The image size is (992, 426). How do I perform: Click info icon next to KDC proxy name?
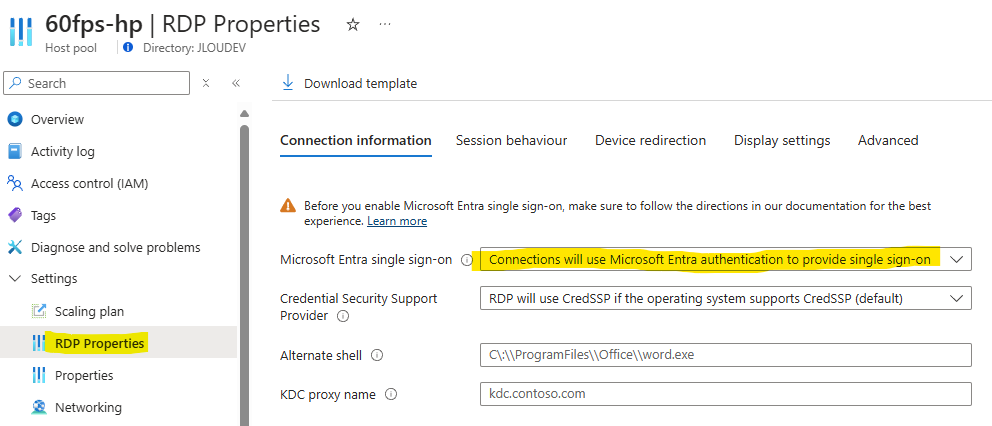[x=391, y=394]
